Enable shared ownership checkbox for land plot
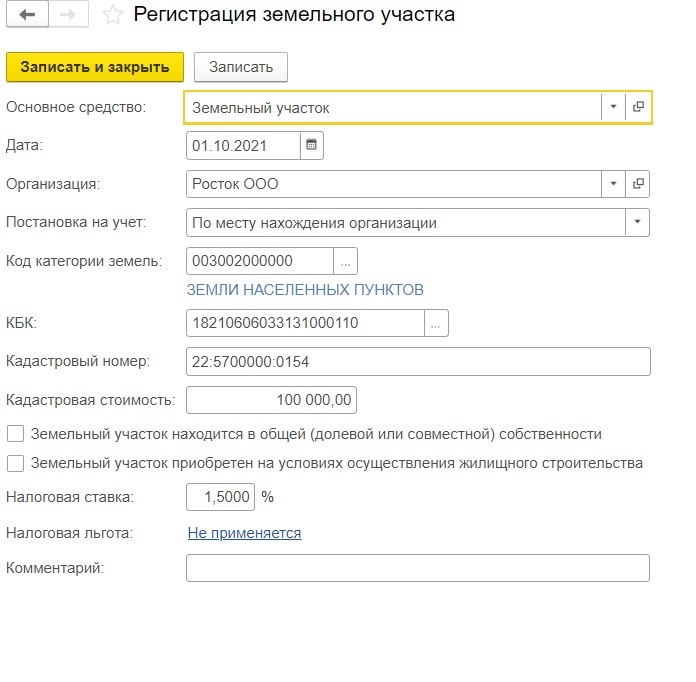The image size is (696, 682). point(16,434)
